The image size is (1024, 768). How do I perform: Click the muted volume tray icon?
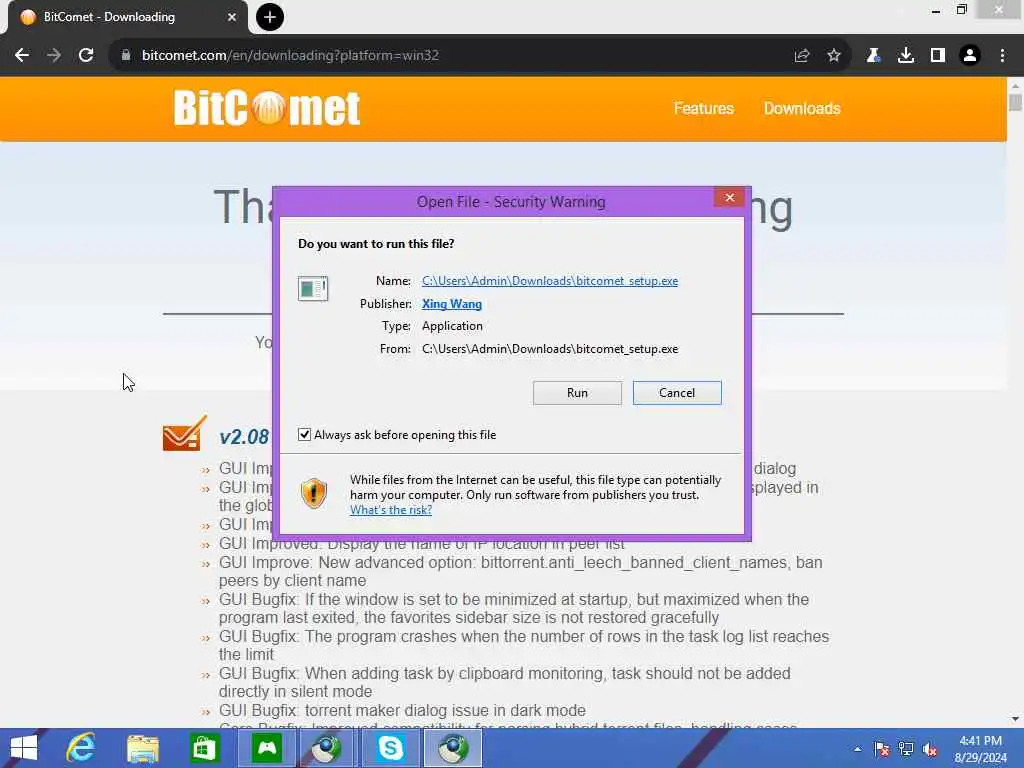[x=930, y=749]
